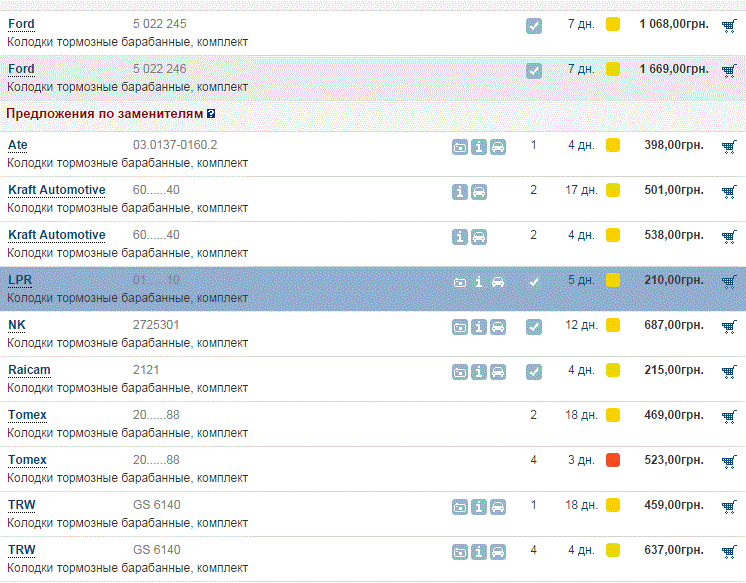Open the NK brand link
The width and height of the screenshot is (746, 583).
[17, 325]
